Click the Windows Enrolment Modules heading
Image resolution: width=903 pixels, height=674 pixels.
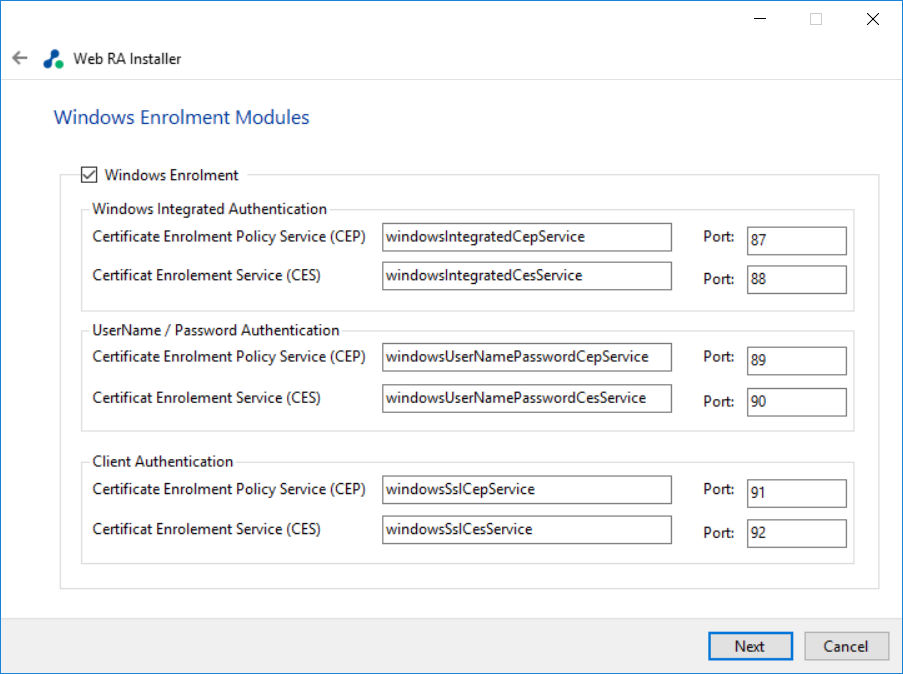pos(181,118)
